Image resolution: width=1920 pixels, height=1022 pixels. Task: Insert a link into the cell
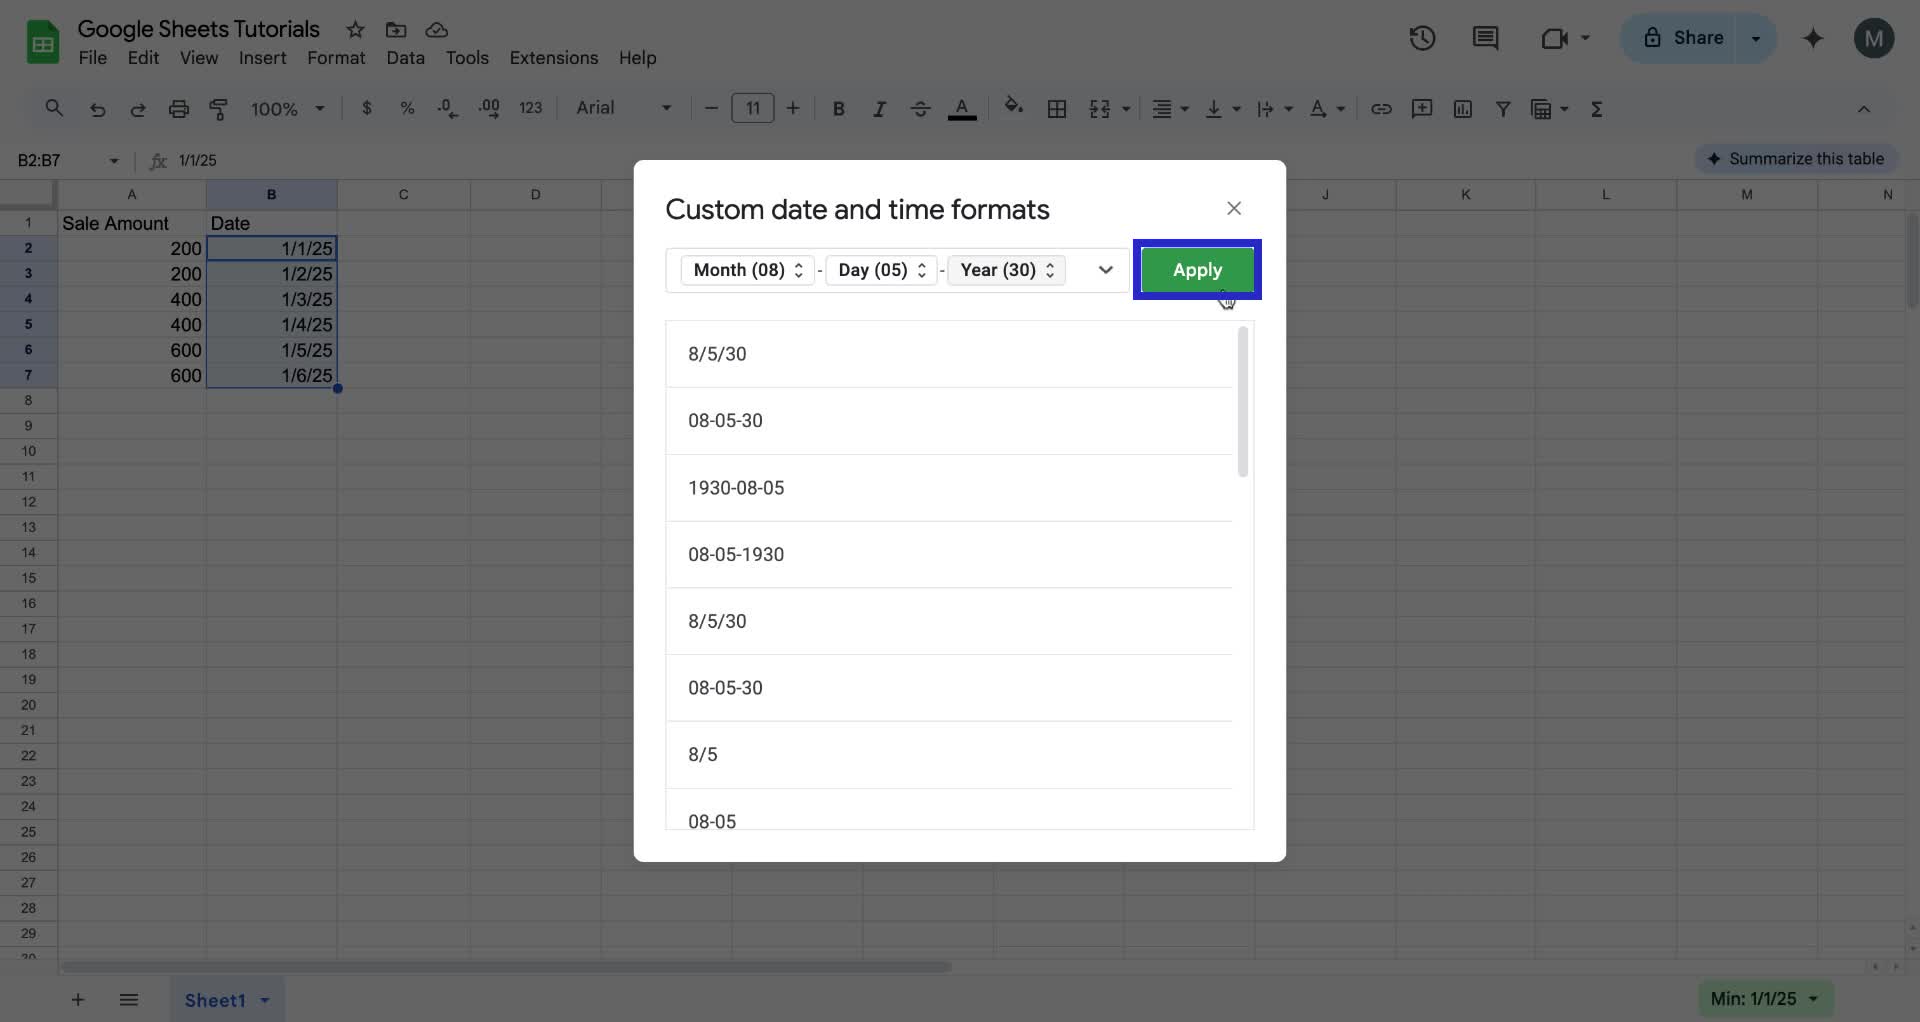click(x=1381, y=108)
